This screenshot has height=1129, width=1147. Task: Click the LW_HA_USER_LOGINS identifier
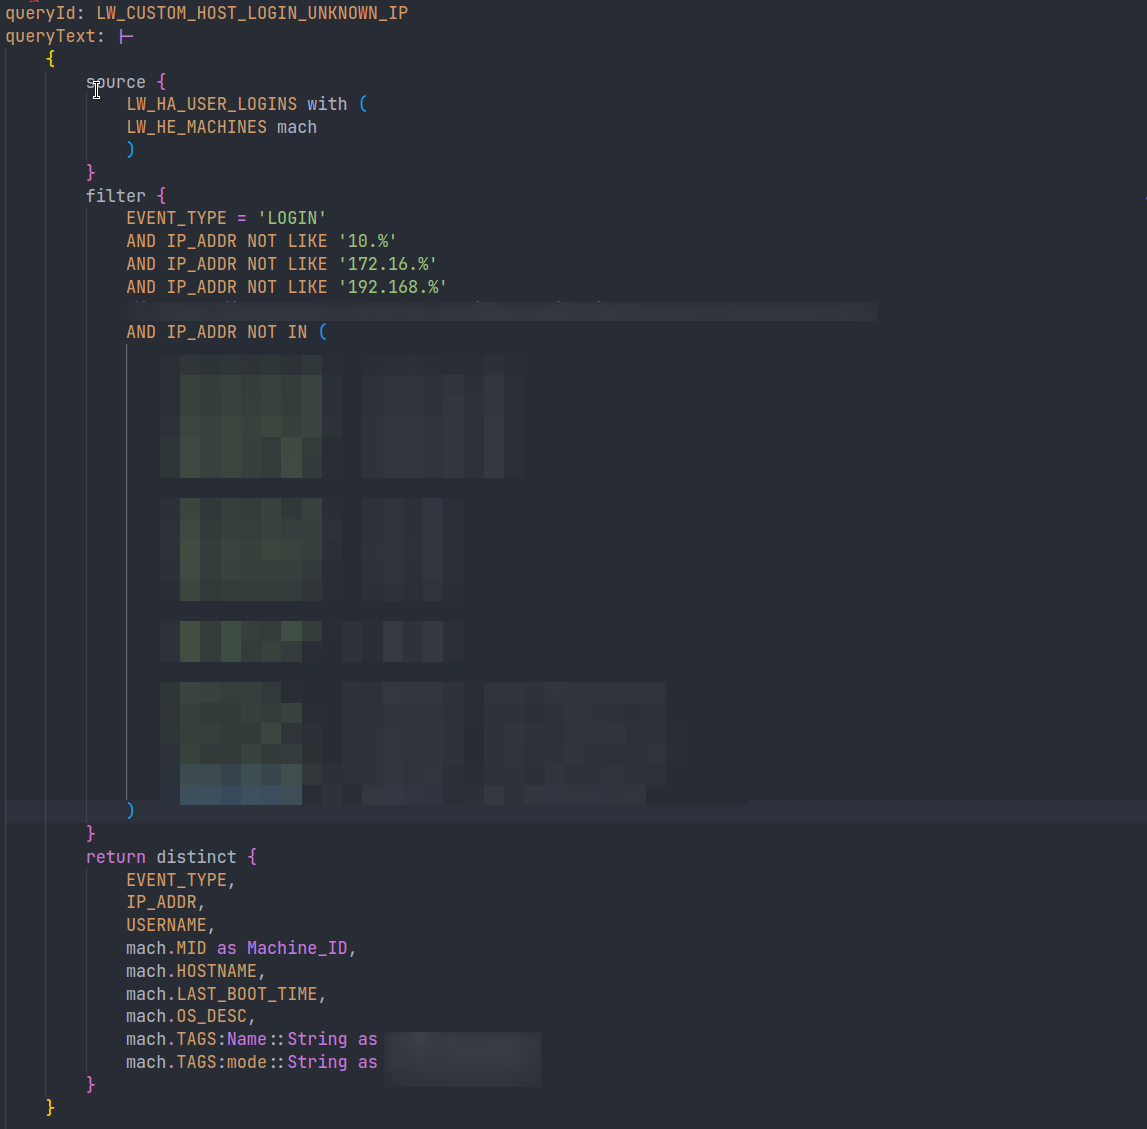coord(212,105)
